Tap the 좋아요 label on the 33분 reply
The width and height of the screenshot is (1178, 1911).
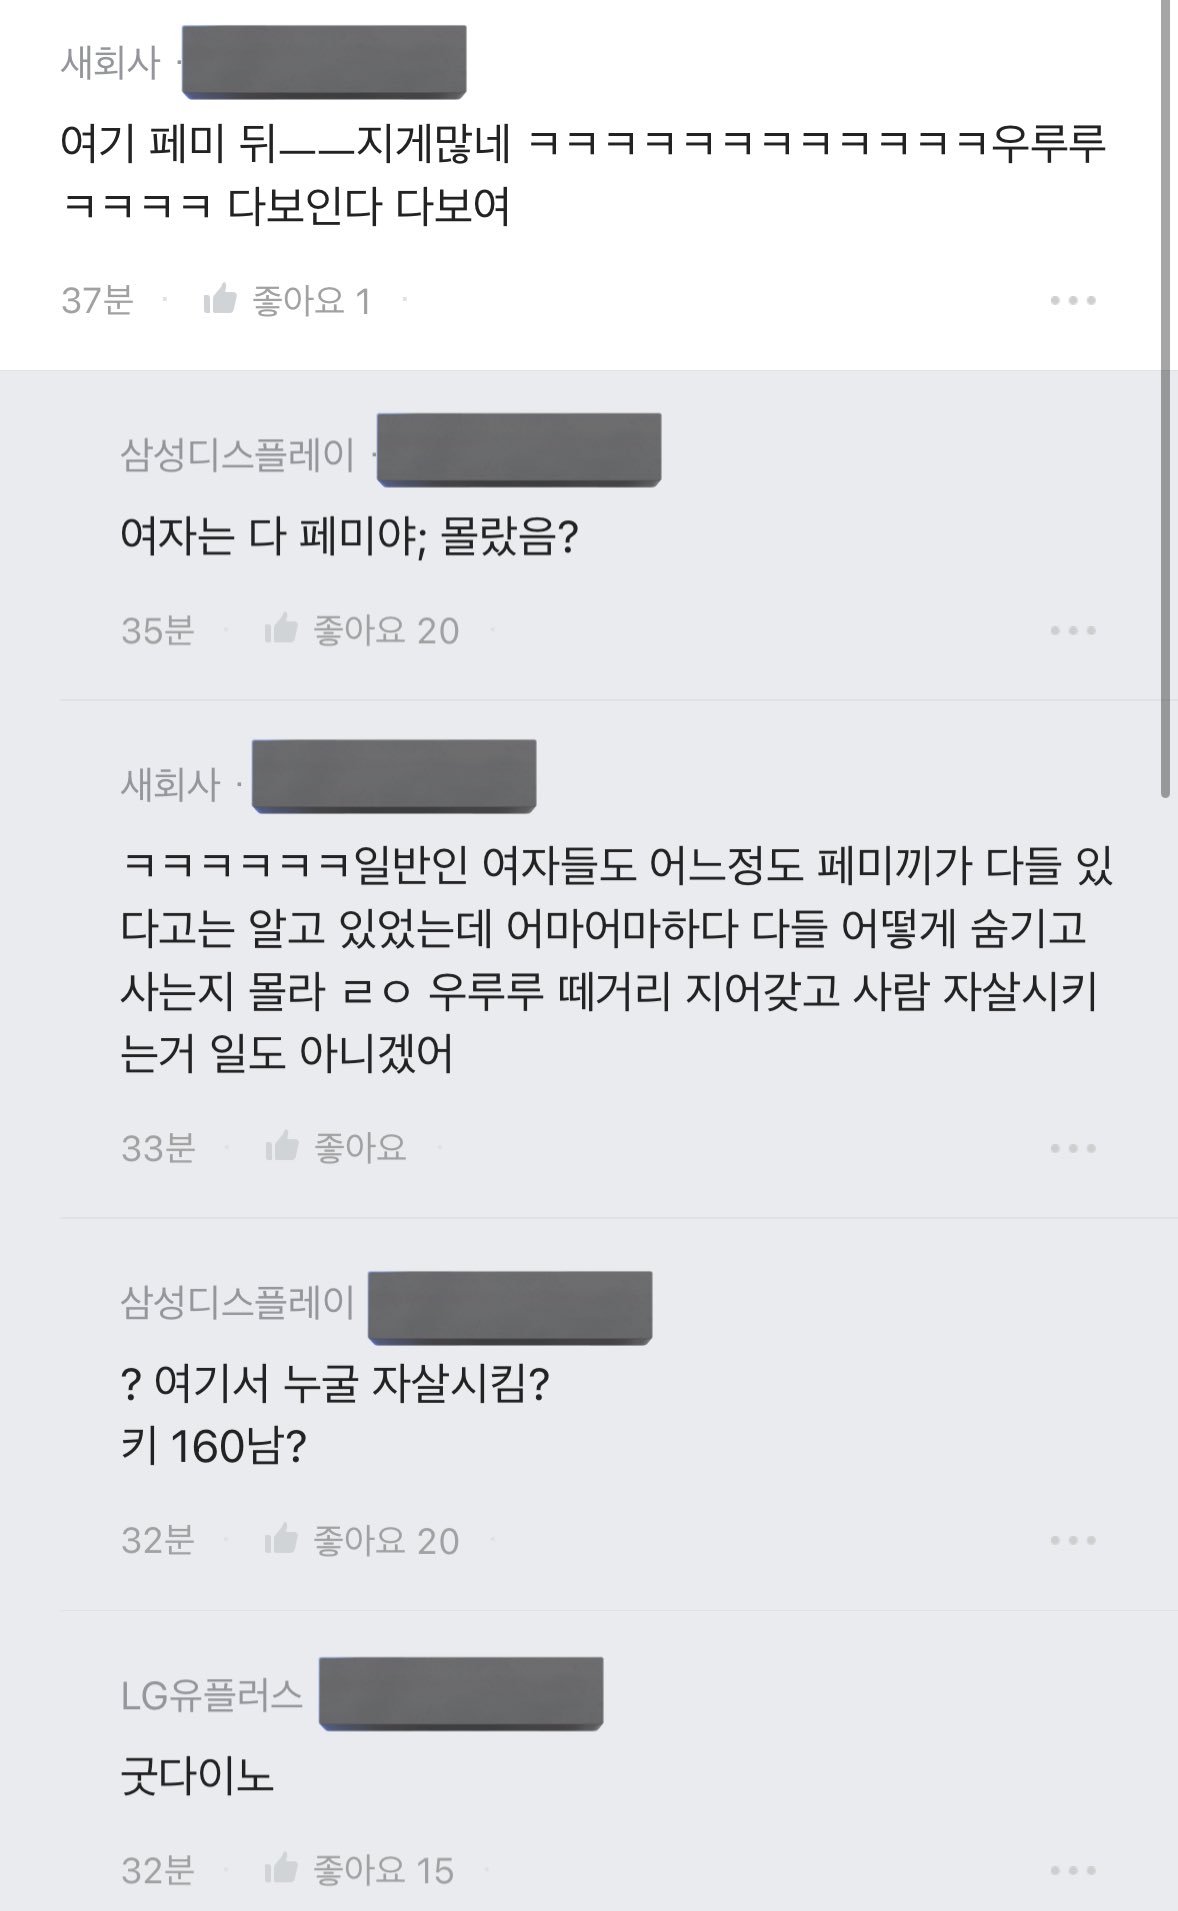click(x=360, y=1147)
